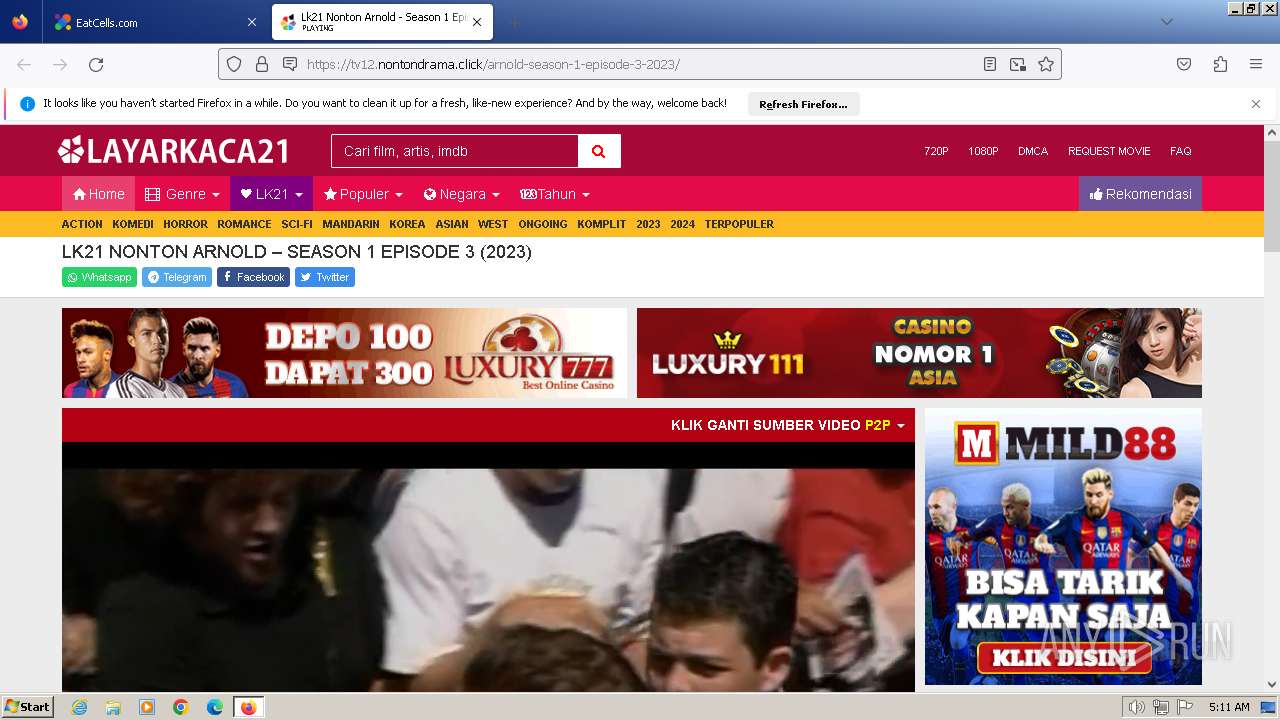Image resolution: width=1280 pixels, height=720 pixels.
Task: Share via Facebook button
Action: [x=253, y=277]
